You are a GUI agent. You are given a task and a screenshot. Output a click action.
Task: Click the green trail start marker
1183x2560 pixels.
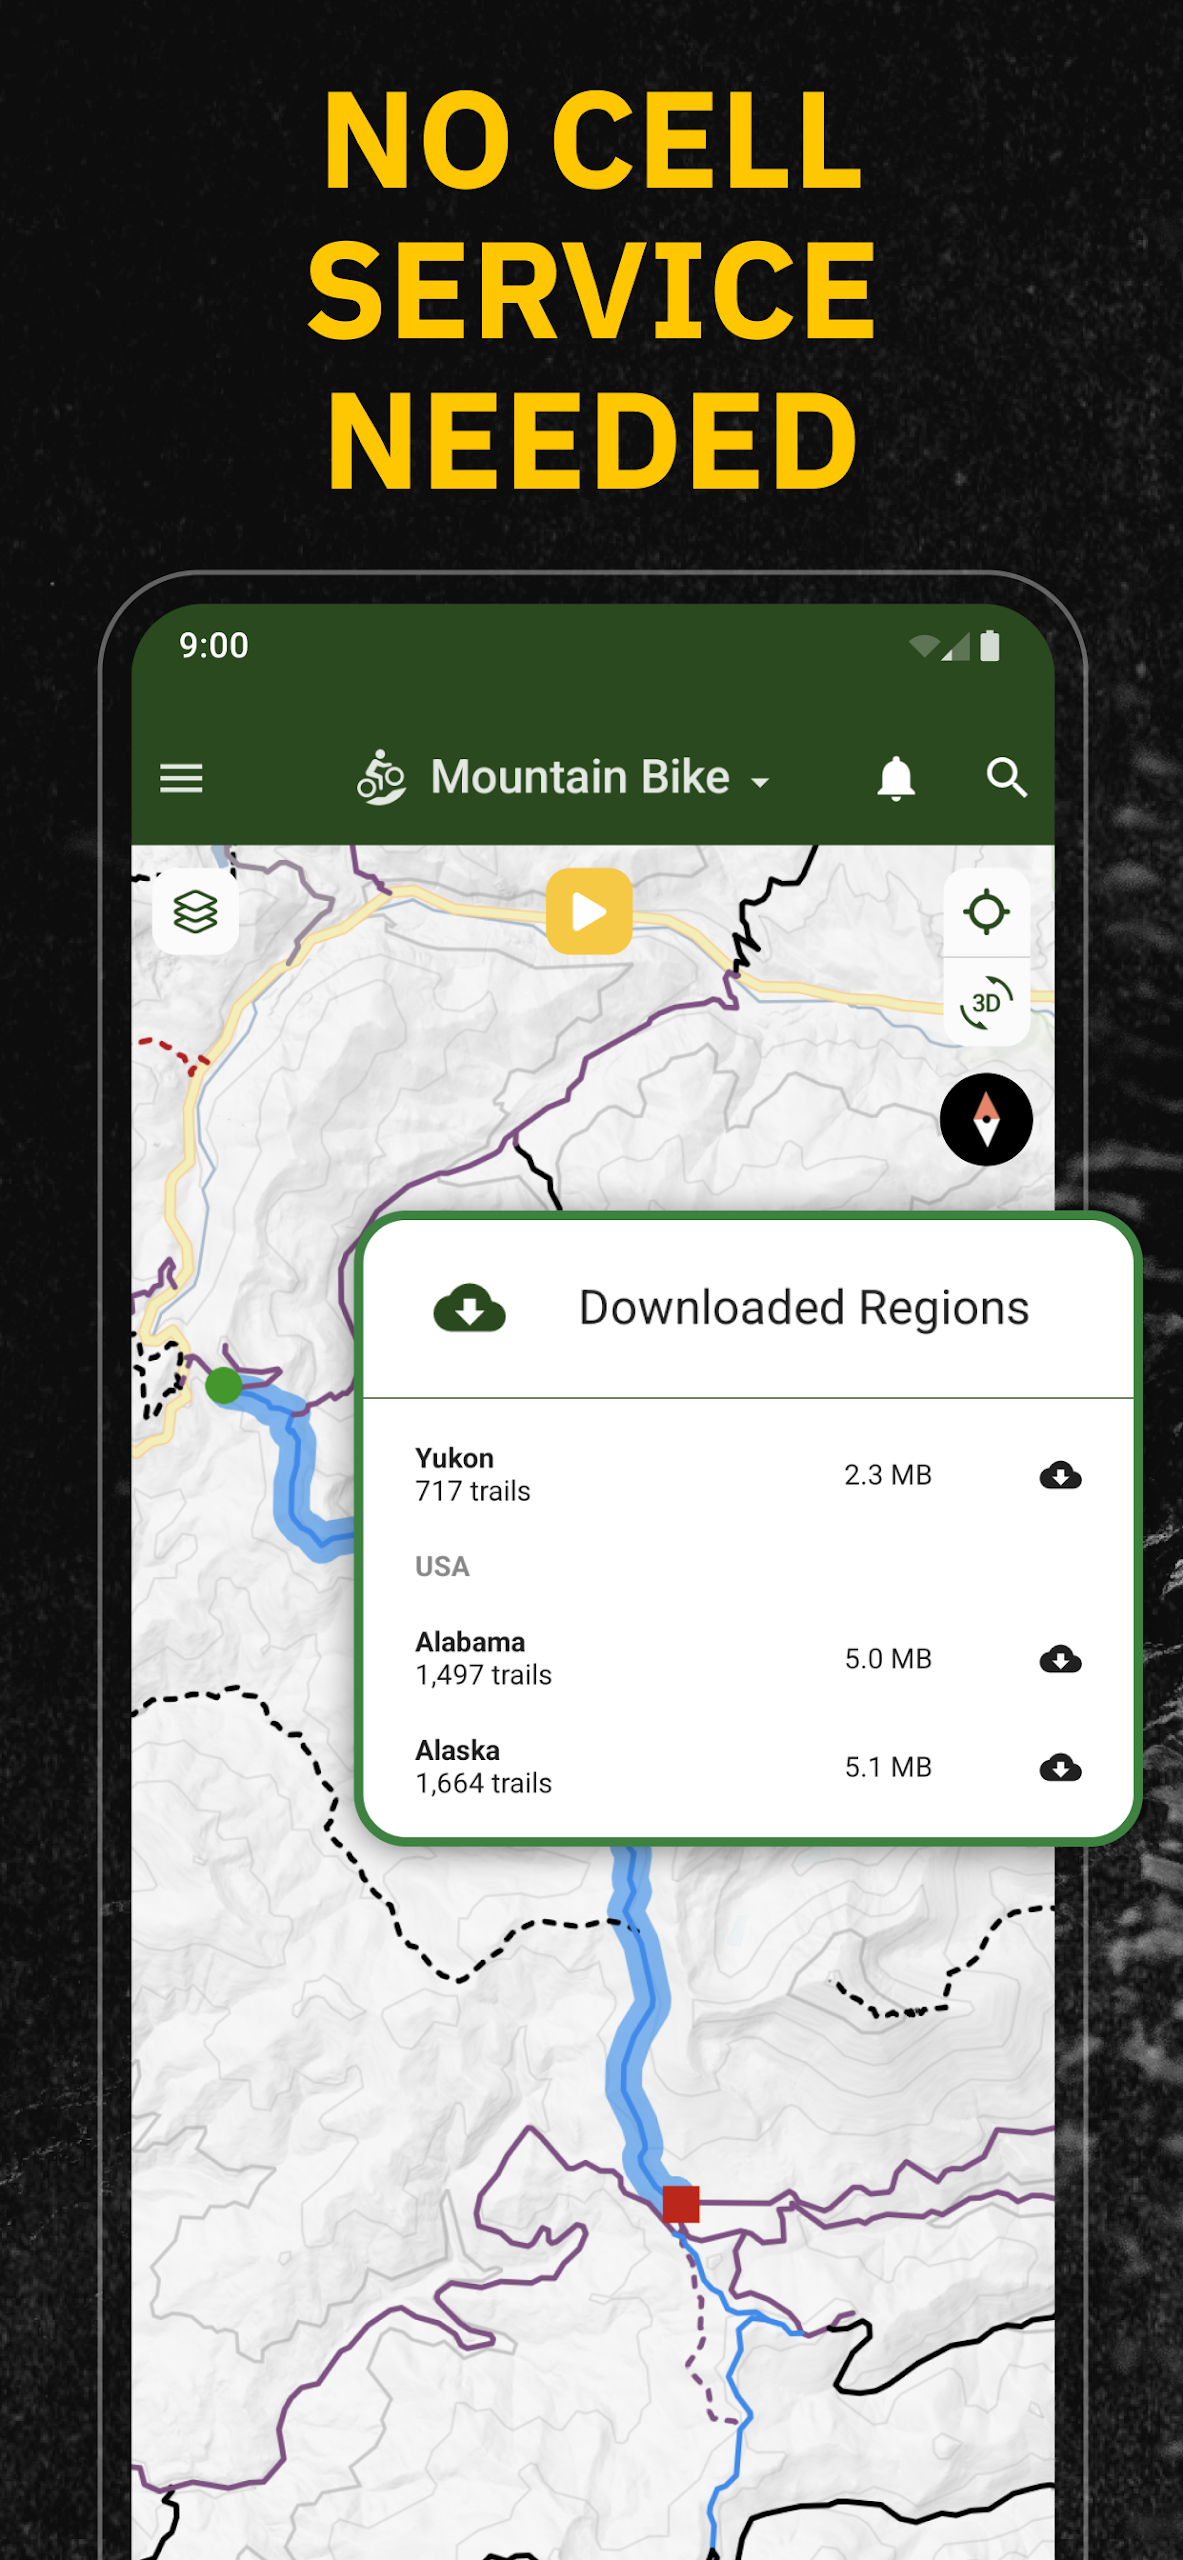[224, 1386]
